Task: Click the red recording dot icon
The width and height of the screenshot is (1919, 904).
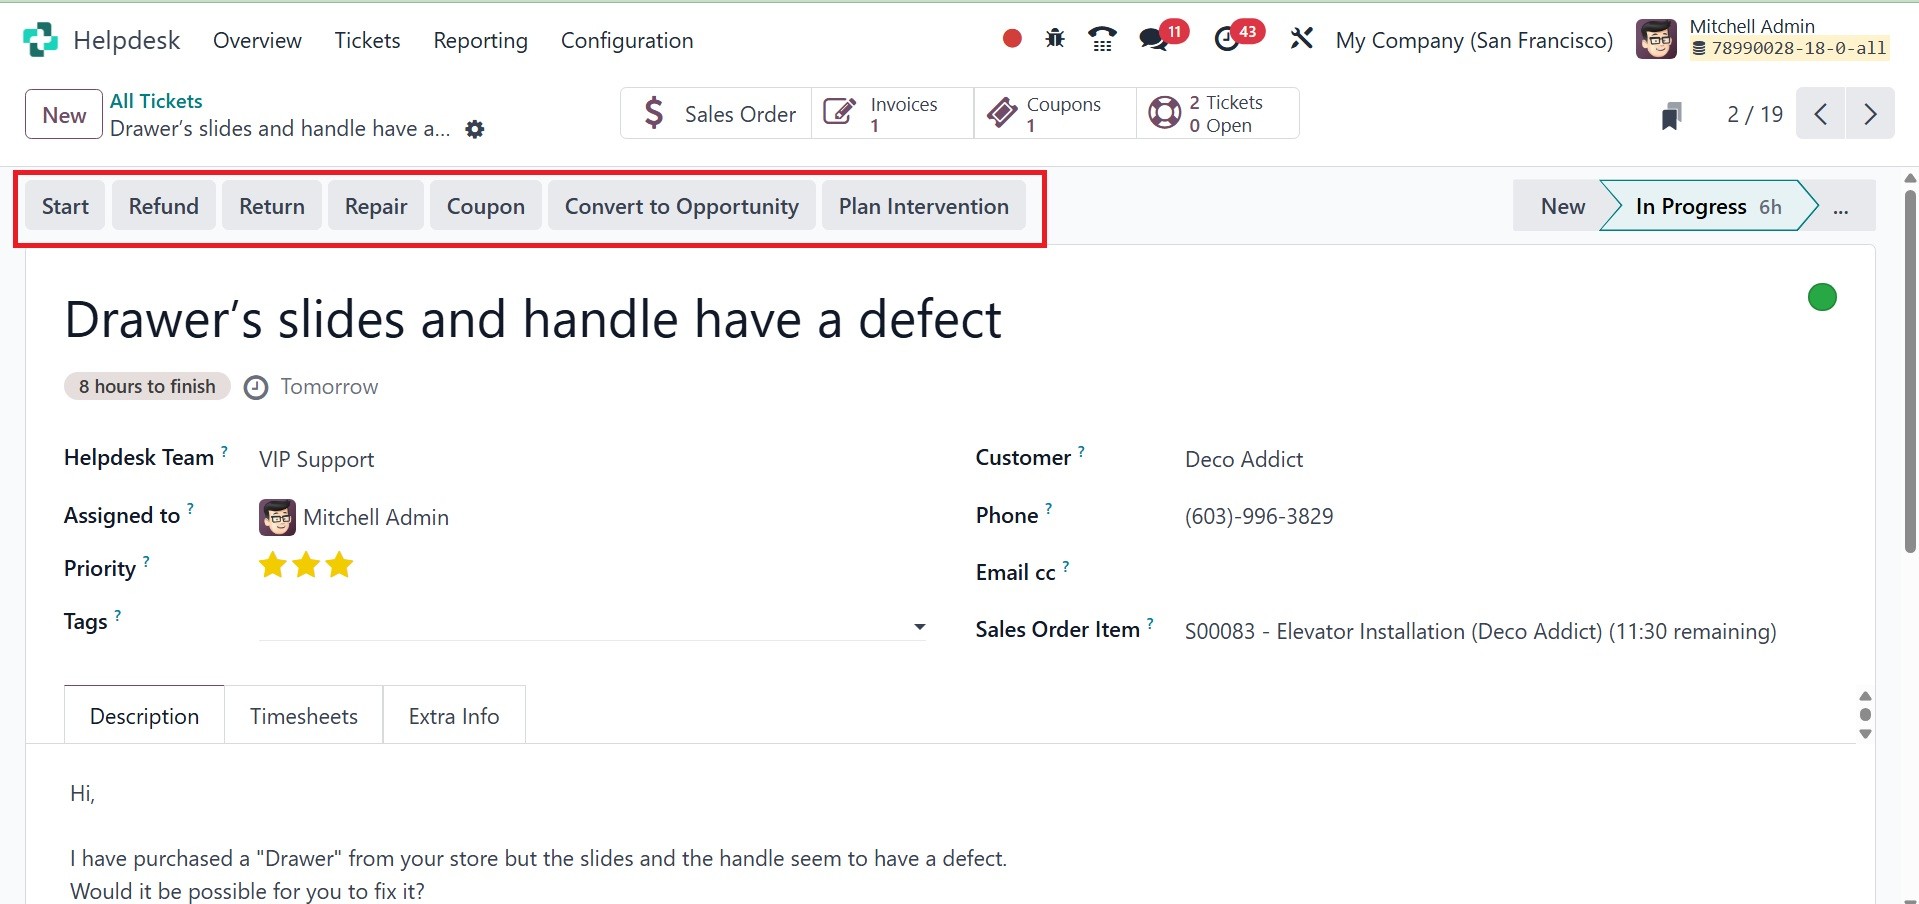Action: pos(1012,39)
